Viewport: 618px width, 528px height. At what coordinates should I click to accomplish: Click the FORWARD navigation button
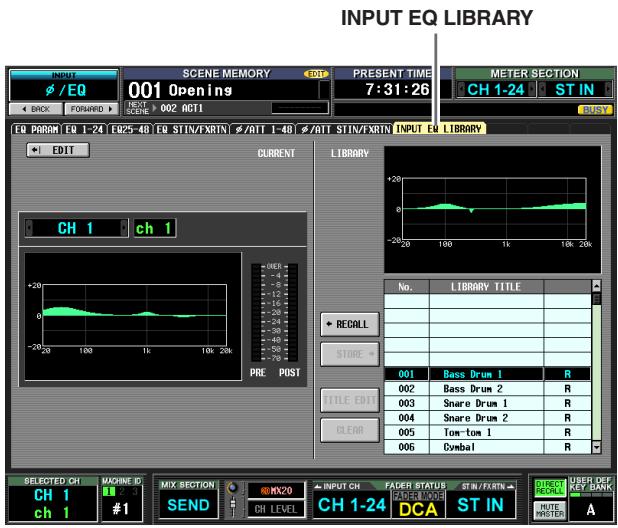[x=91, y=109]
